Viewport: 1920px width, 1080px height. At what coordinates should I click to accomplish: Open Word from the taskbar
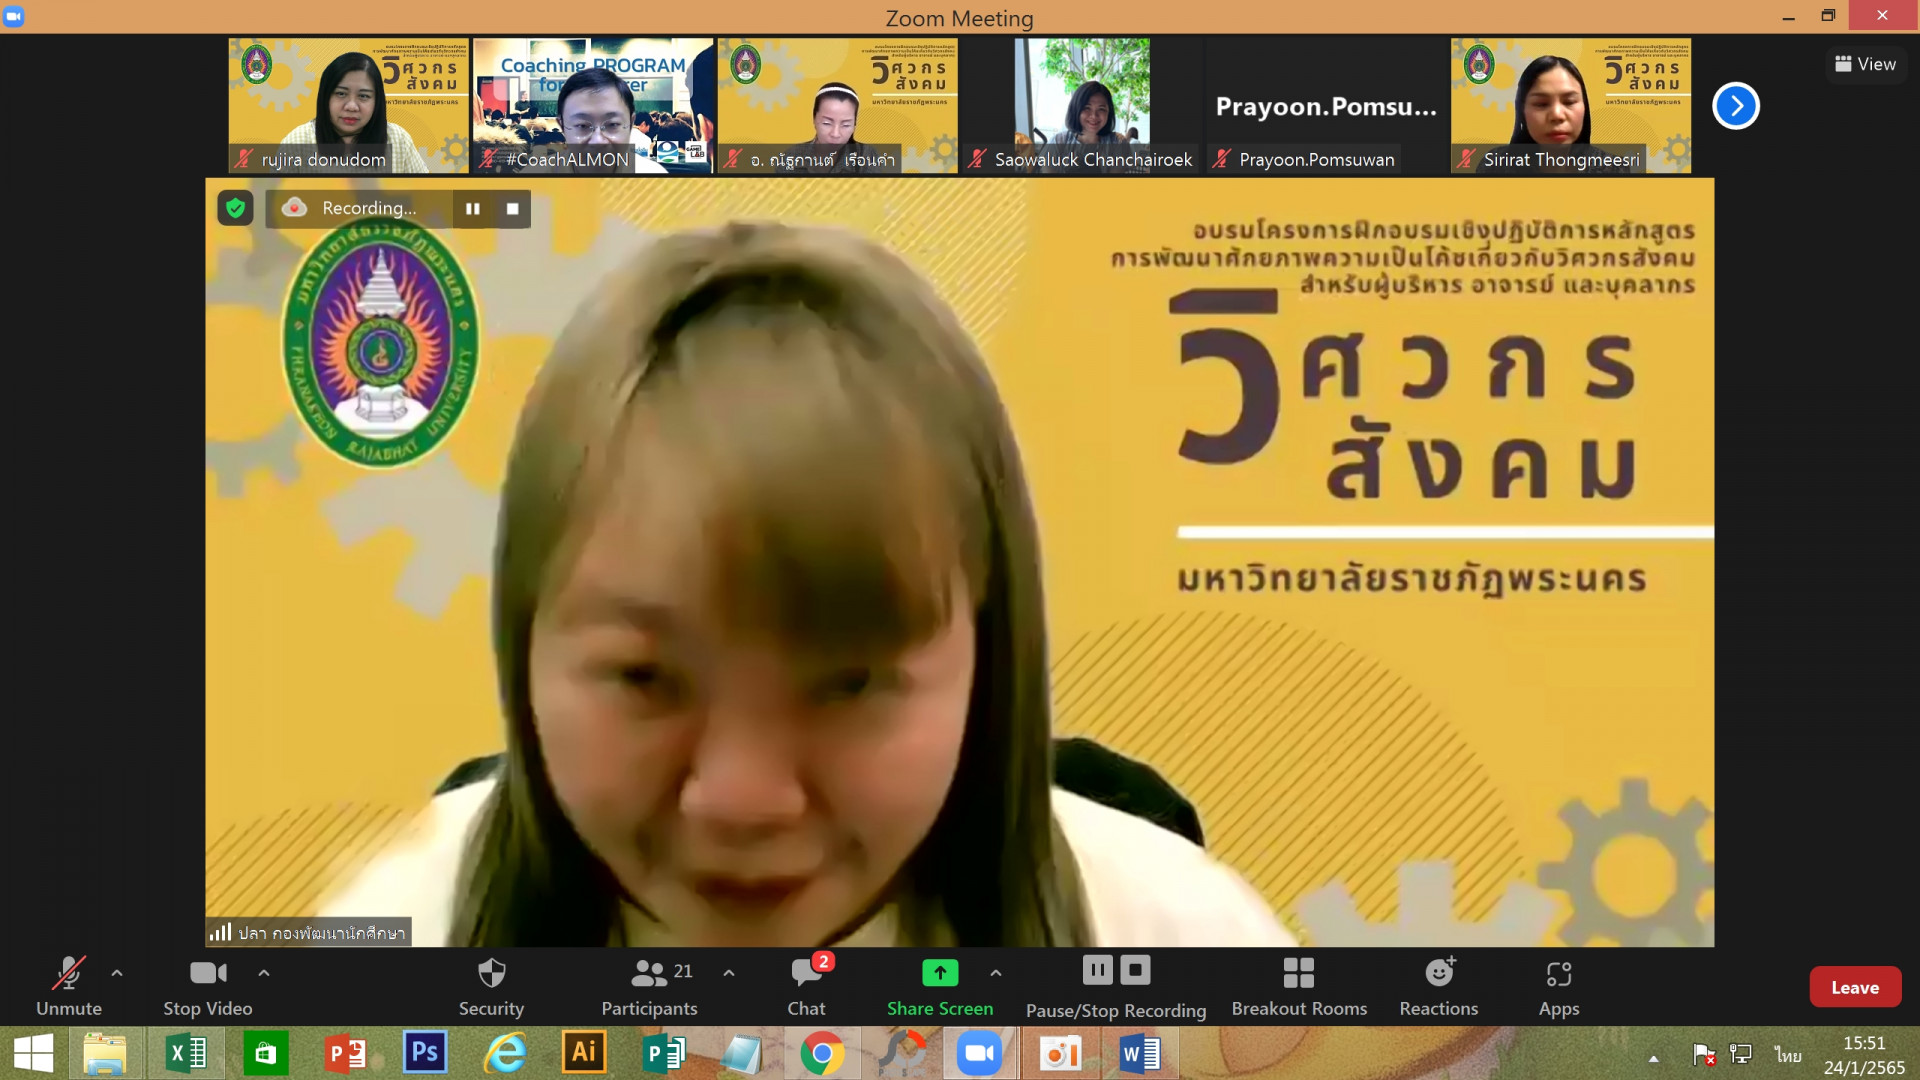pyautogui.click(x=1140, y=1054)
